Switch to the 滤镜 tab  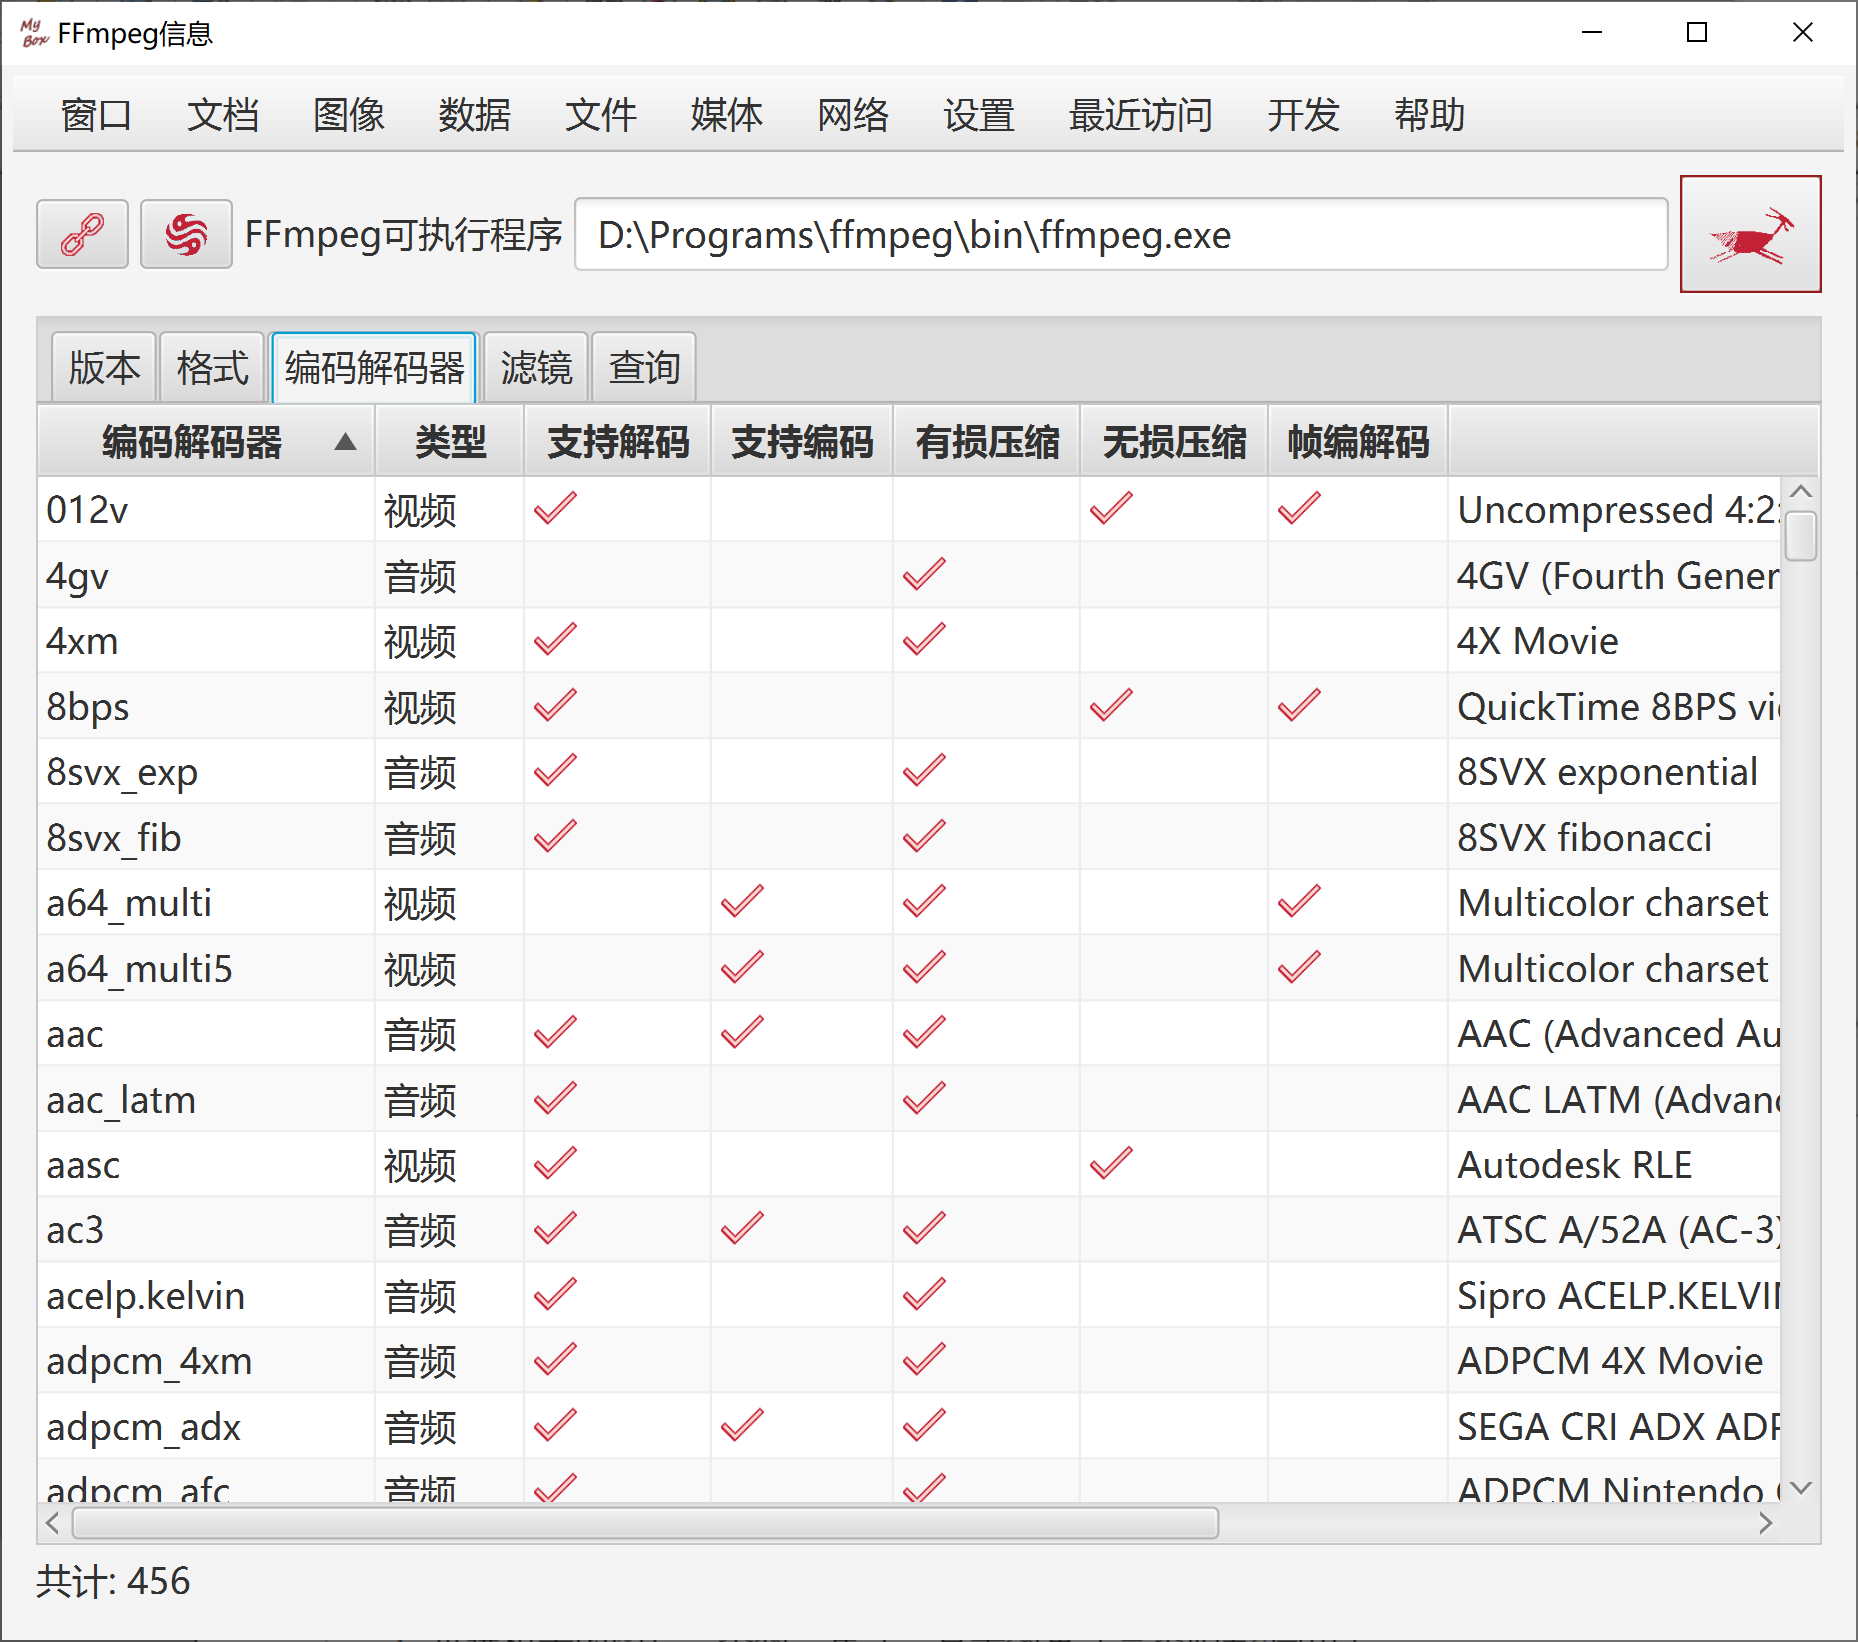point(536,368)
